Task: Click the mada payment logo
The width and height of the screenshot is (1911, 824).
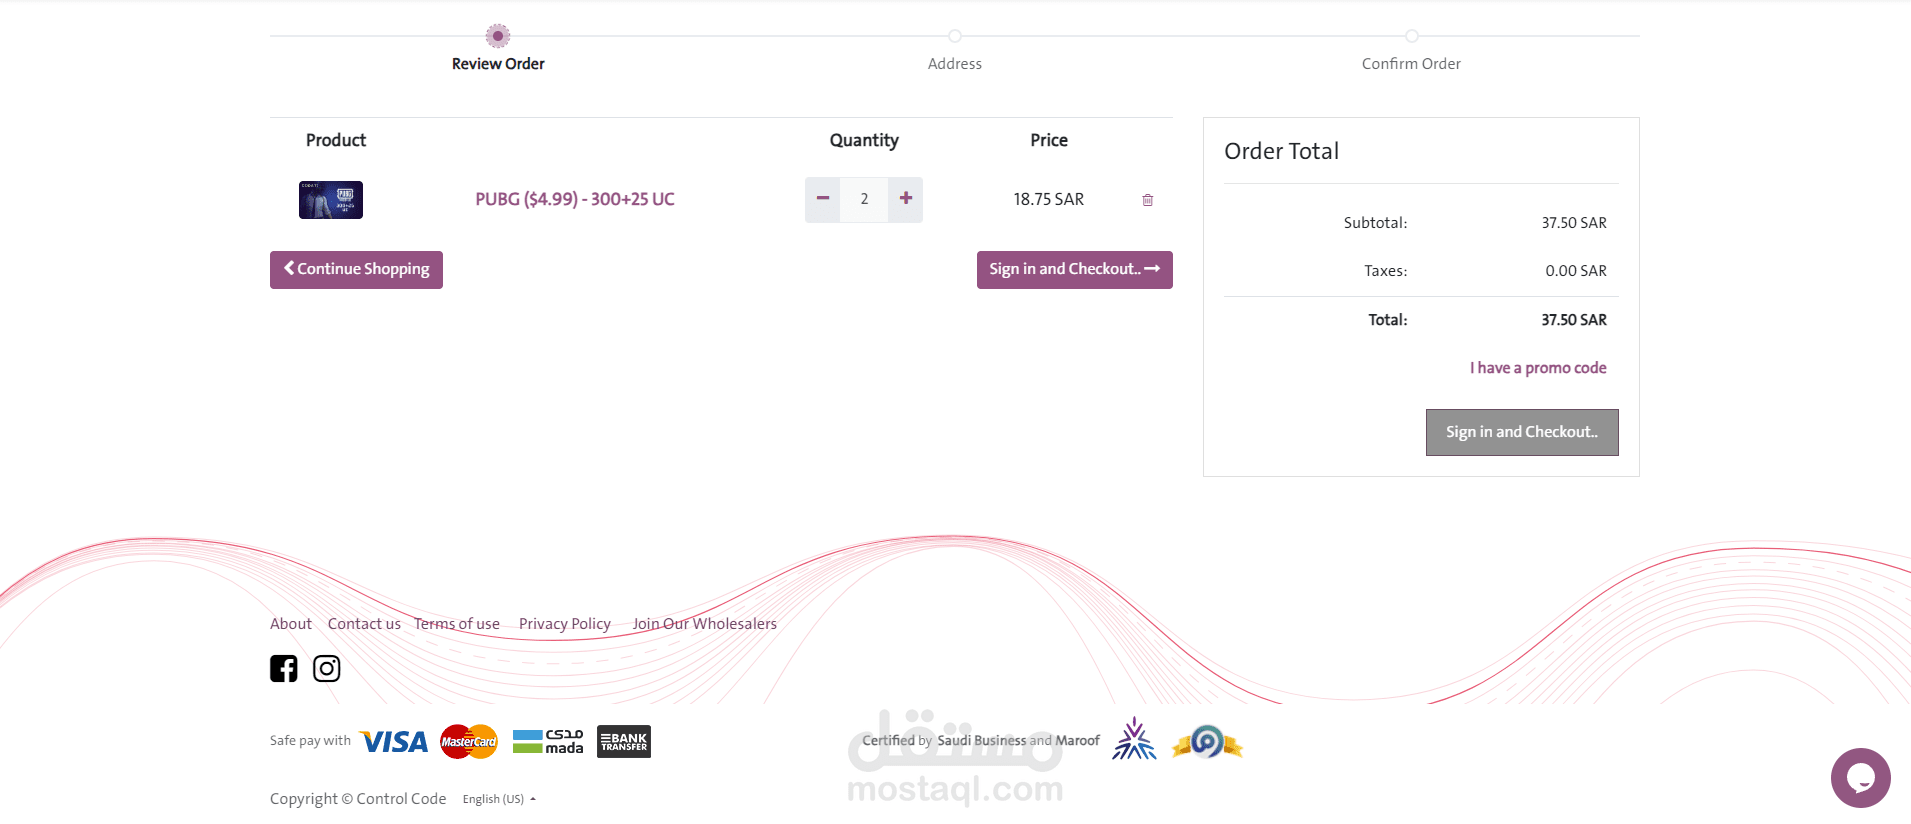Action: [x=548, y=742]
